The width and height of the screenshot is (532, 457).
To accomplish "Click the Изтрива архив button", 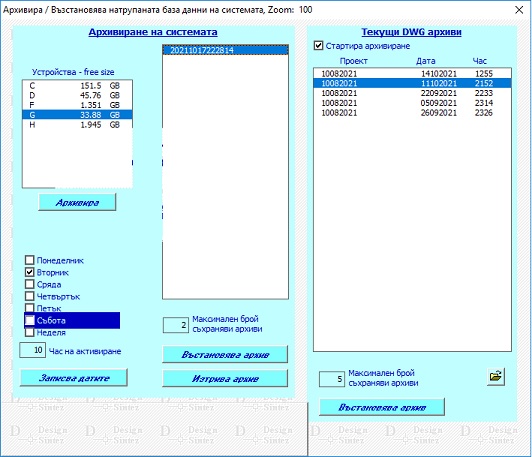I will [225, 378].
